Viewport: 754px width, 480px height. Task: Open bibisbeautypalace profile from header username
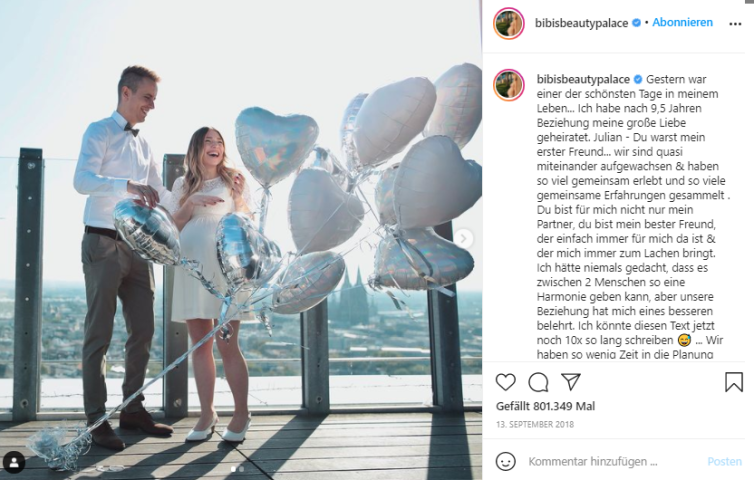[x=581, y=23]
